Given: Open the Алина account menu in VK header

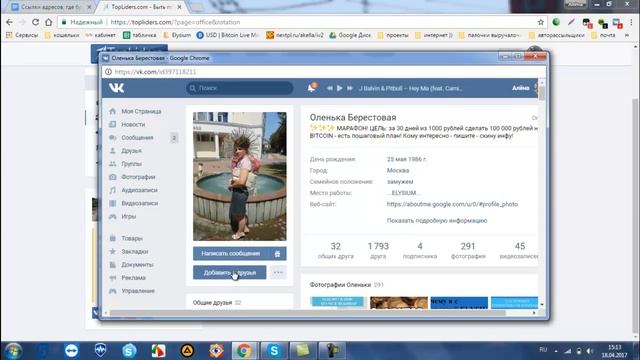Looking at the screenshot, I should tap(524, 88).
